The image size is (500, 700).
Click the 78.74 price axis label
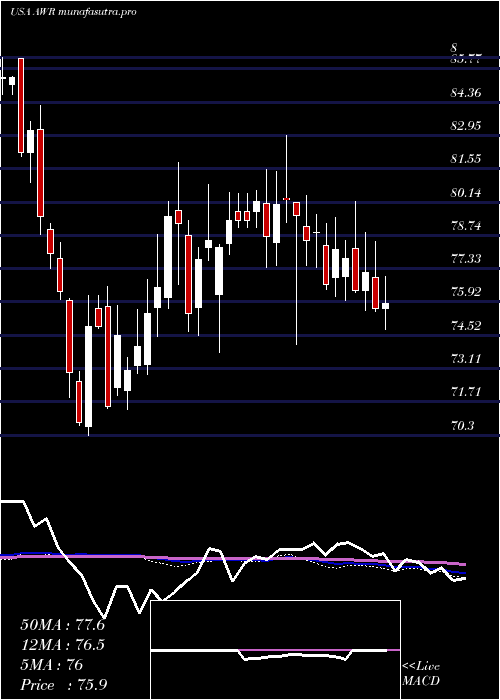[467, 226]
